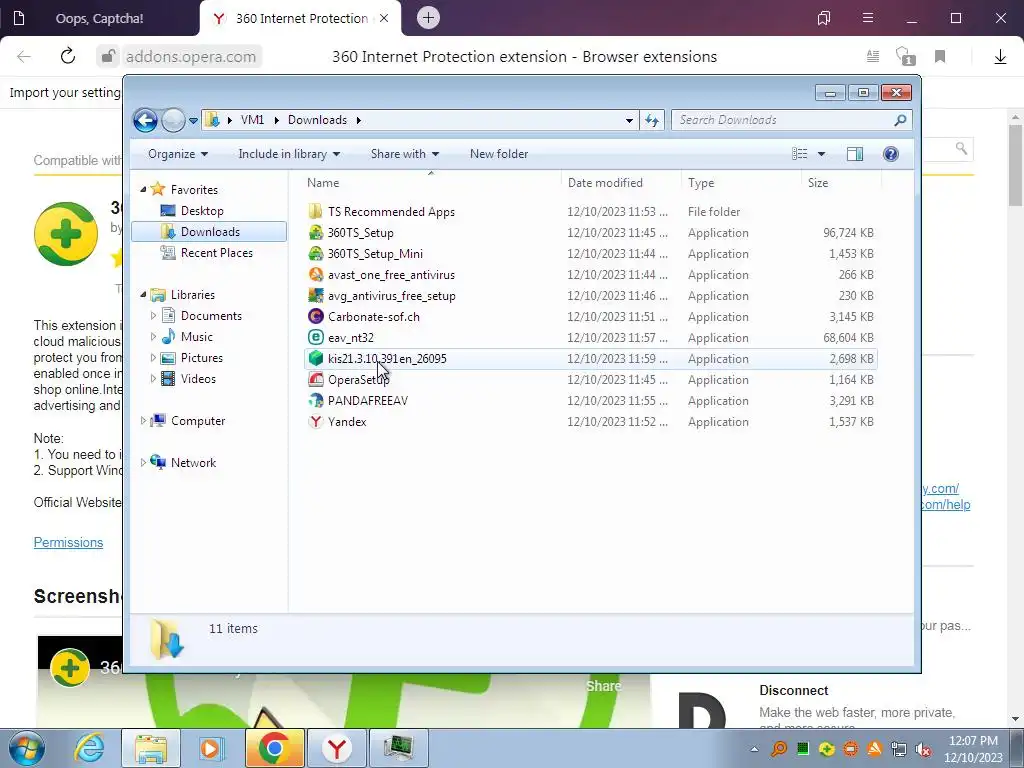This screenshot has width=1024, height=768.
Task: Click the change your view icon
Action: [800, 154]
